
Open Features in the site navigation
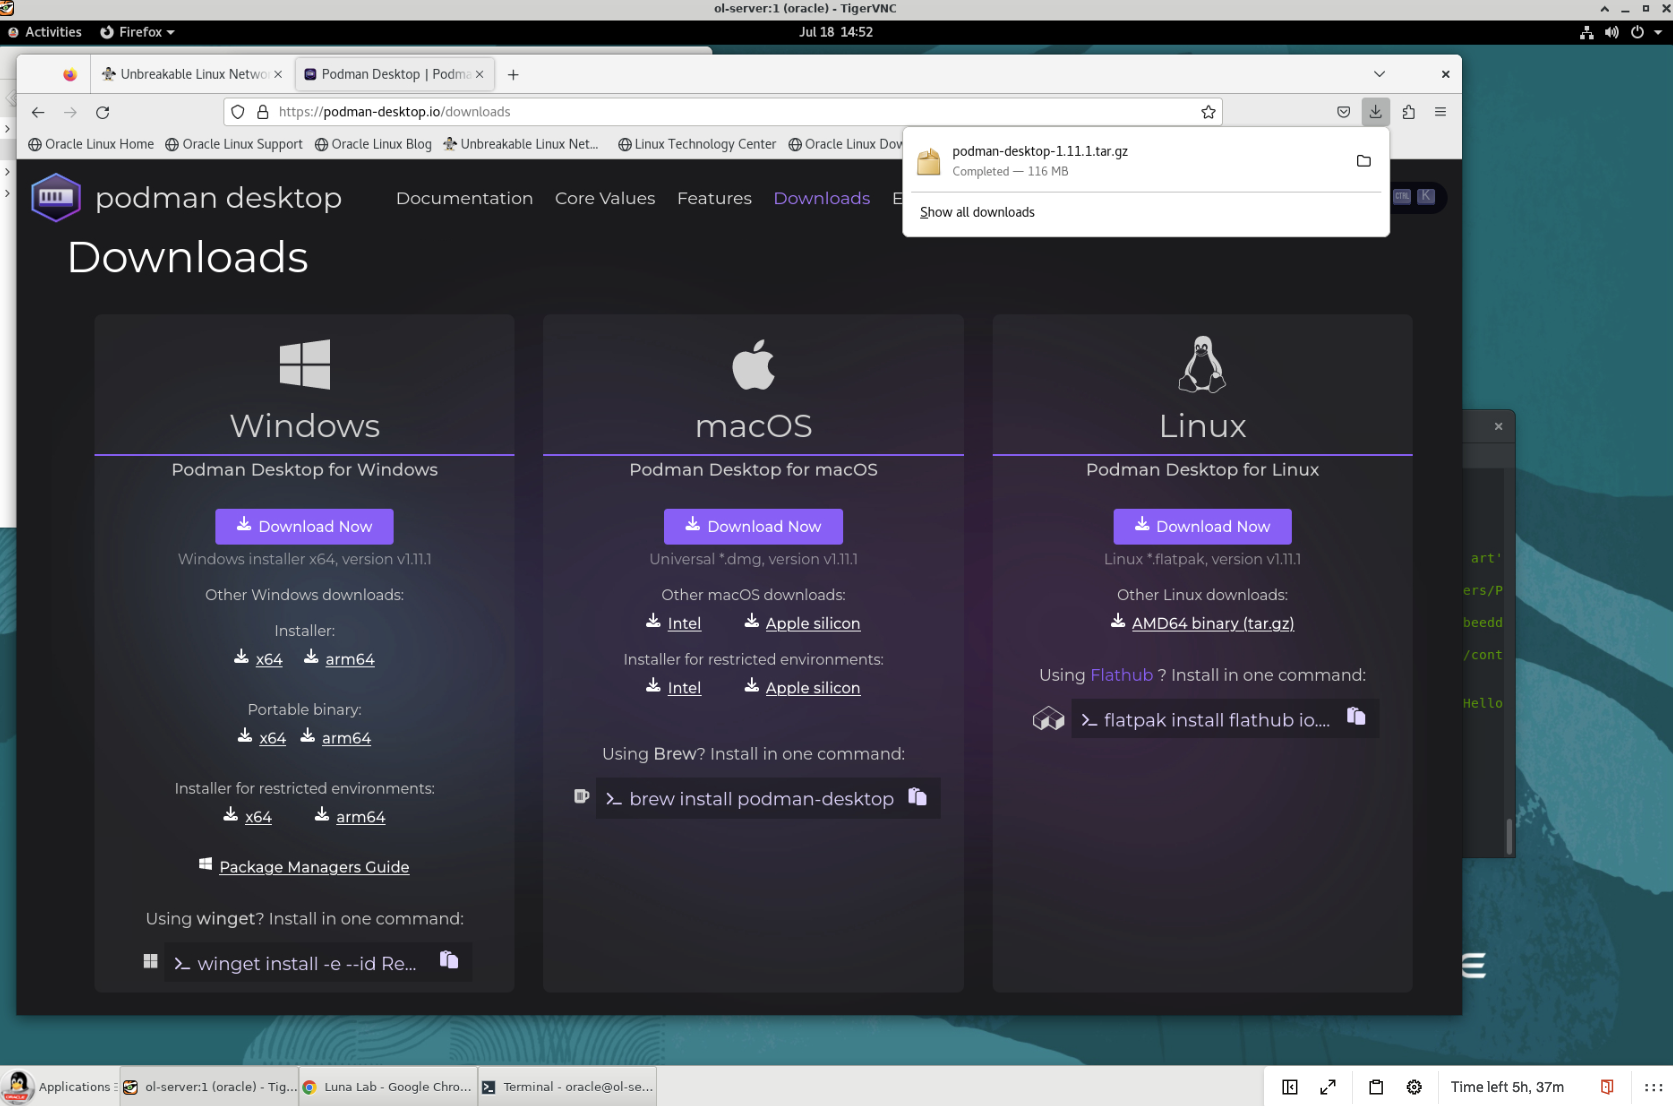click(714, 198)
